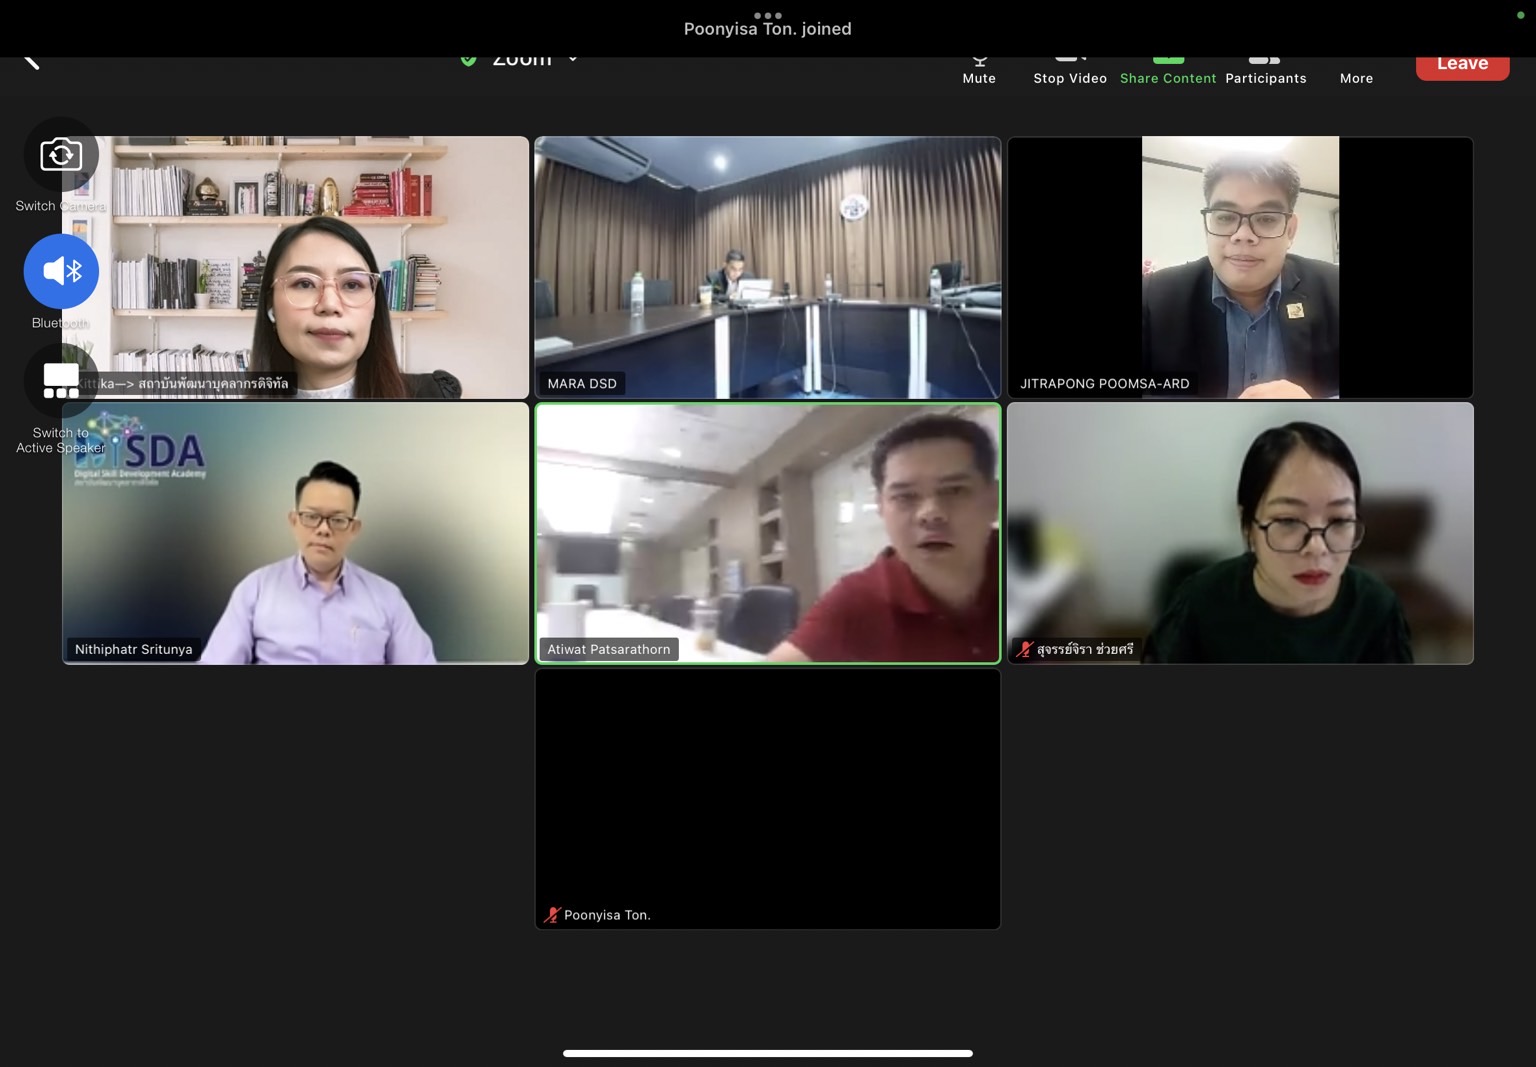Open Share Content option

tap(1168, 68)
